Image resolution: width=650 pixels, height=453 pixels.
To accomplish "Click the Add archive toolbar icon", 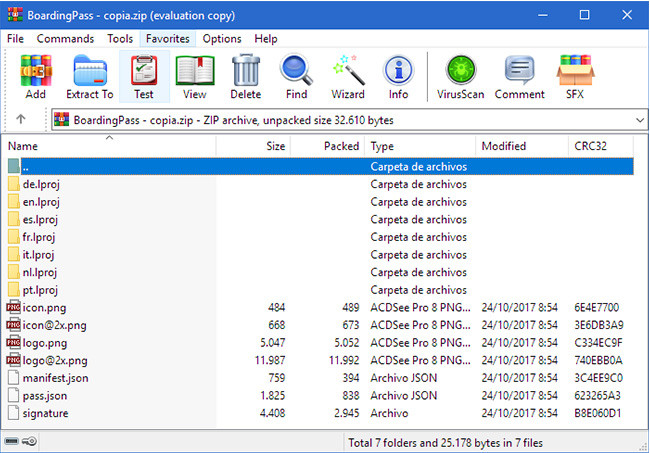I will click(x=36, y=76).
